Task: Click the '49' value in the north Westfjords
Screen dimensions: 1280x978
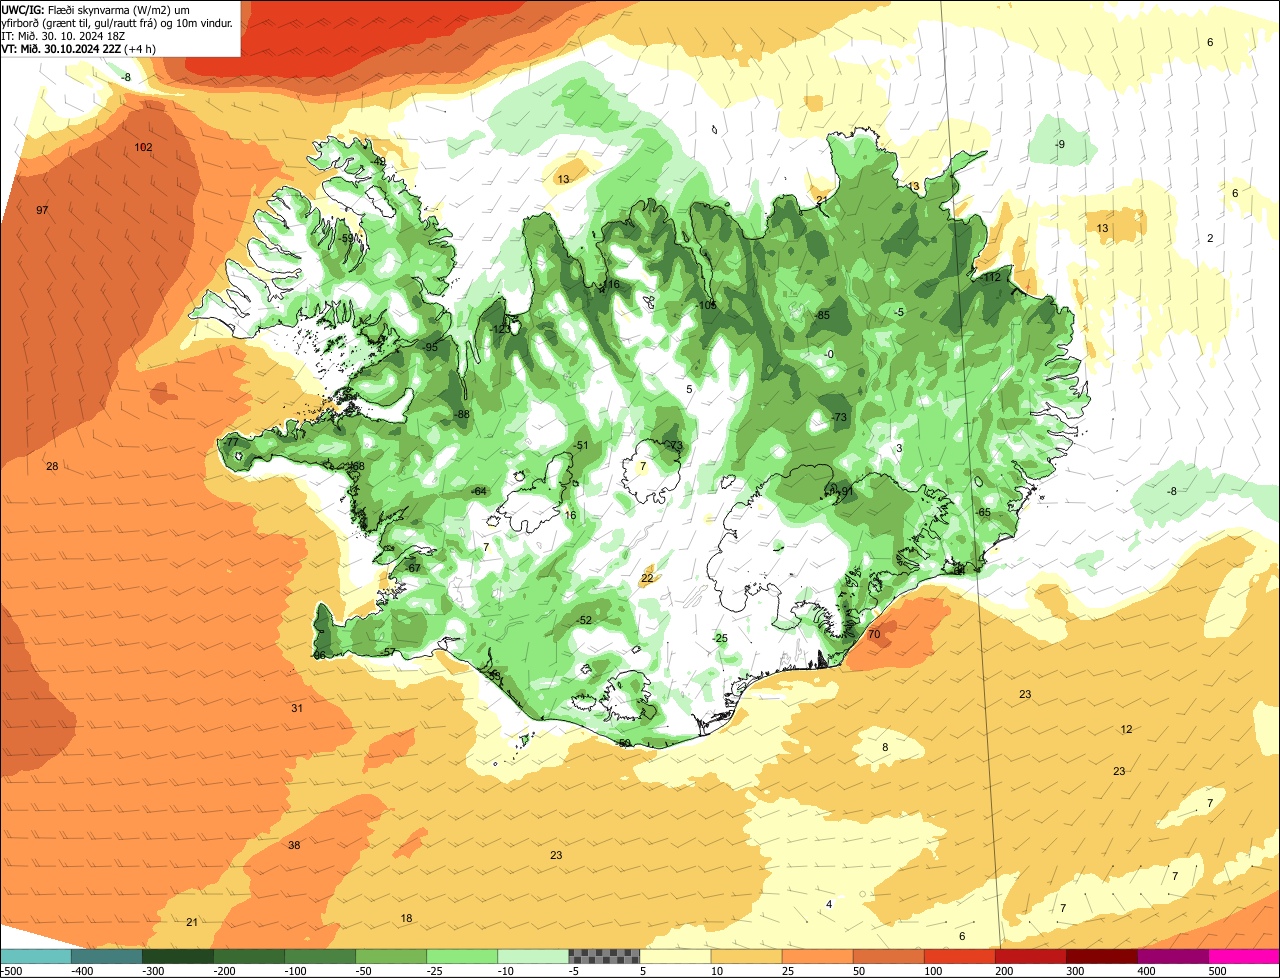Action: pos(379,161)
